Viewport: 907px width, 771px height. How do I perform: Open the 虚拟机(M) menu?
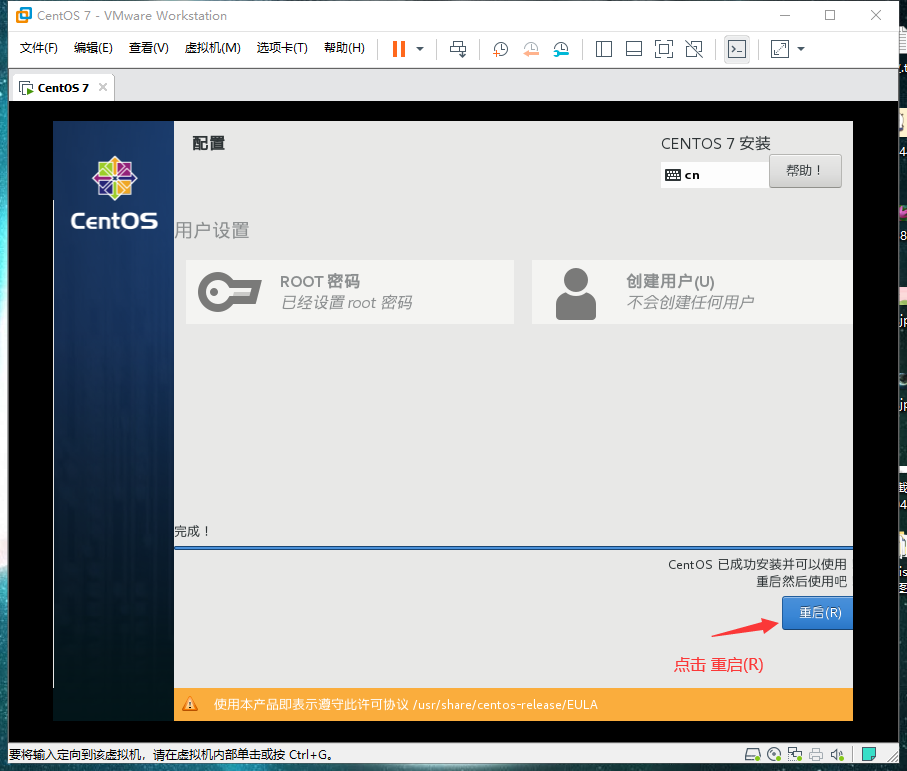pos(212,48)
